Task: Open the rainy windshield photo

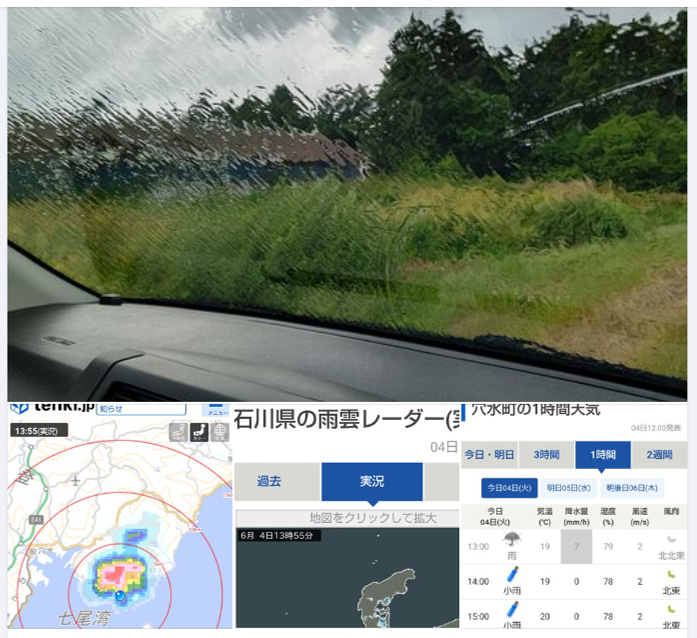Action: [x=348, y=204]
